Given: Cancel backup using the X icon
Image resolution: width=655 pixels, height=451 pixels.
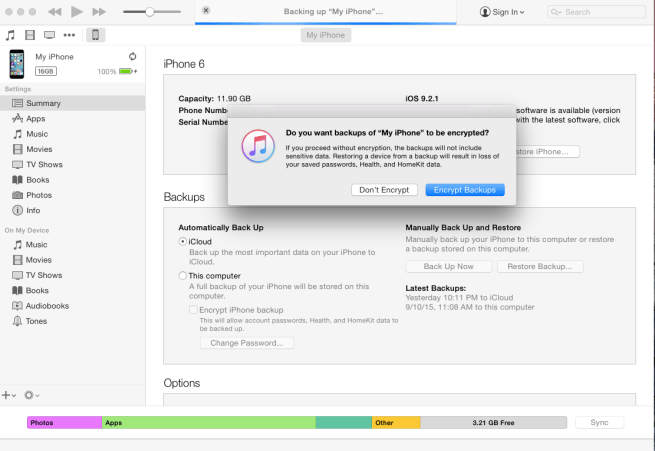Looking at the screenshot, I should click(x=206, y=11).
